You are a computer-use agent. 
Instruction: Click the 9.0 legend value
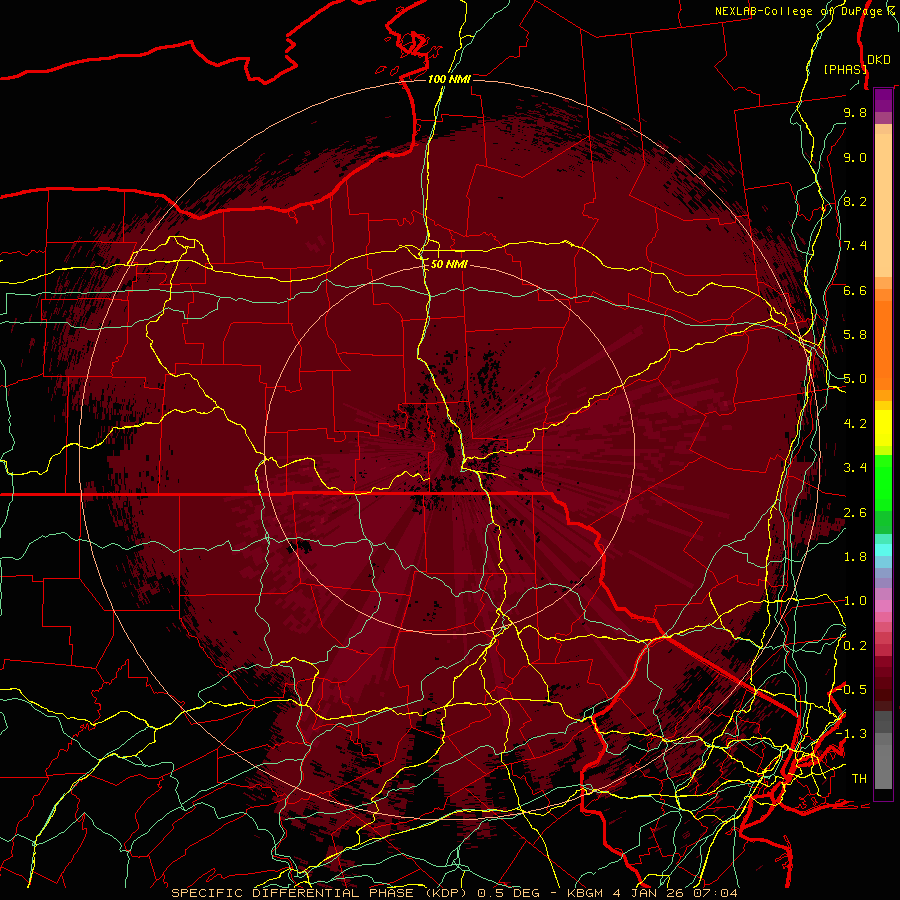(855, 157)
